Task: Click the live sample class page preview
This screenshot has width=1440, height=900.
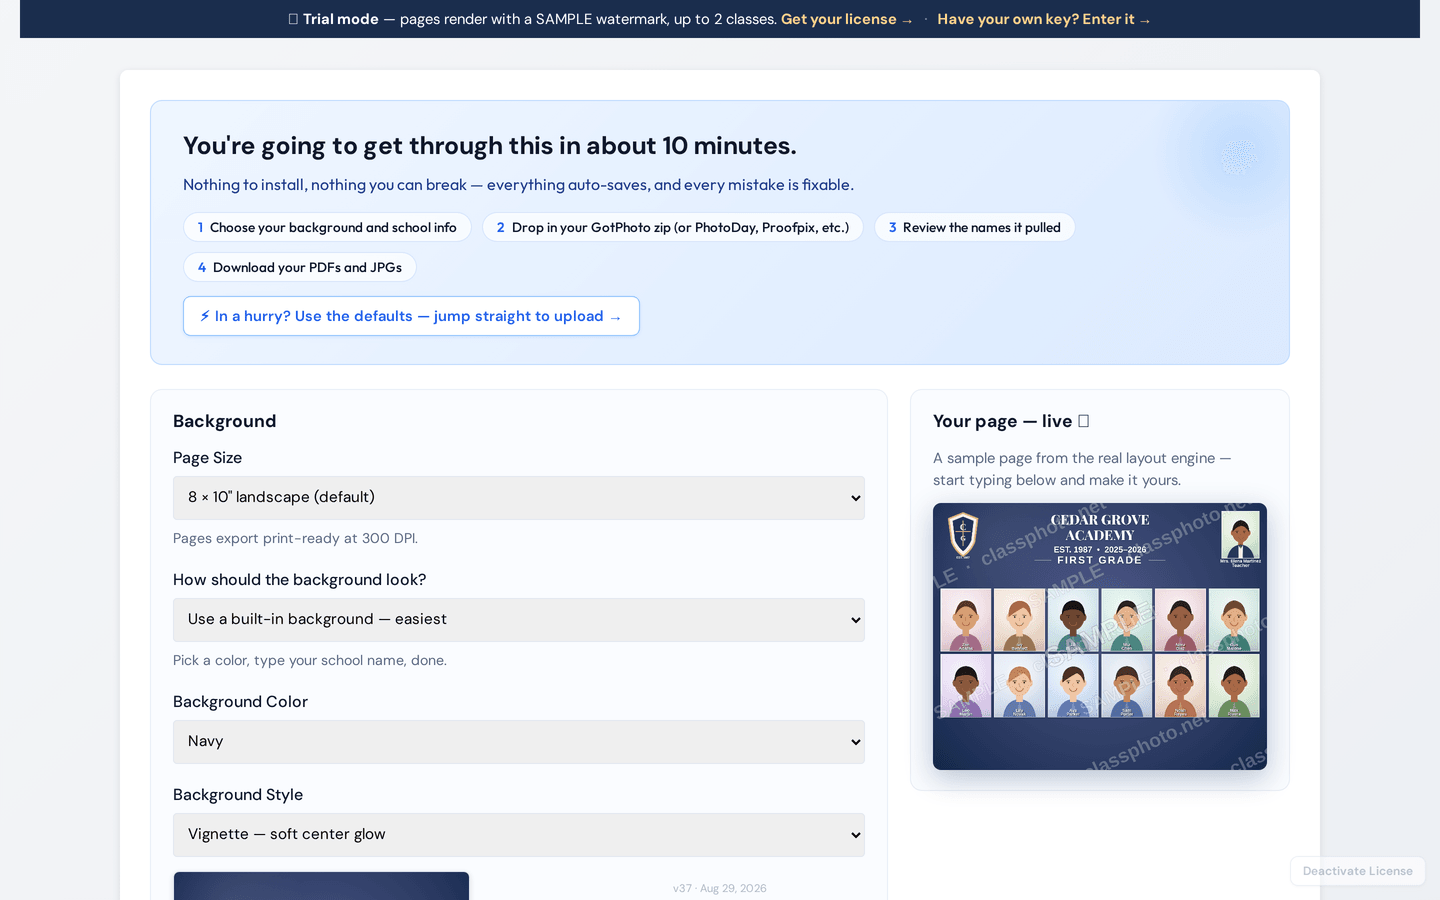Action: click(1100, 636)
